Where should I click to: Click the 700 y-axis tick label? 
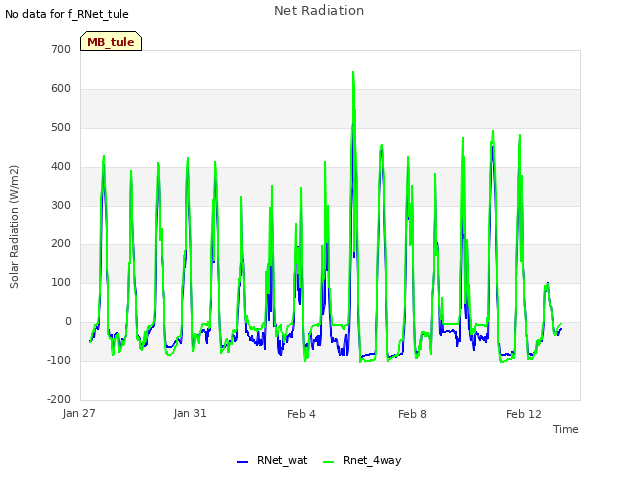pos(61,49)
